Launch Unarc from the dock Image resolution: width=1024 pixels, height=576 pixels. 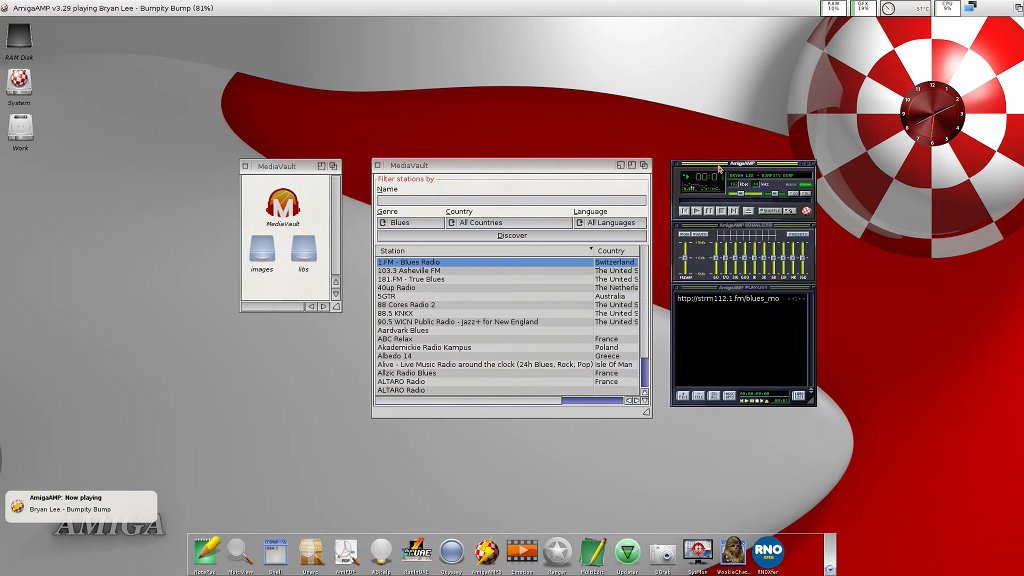point(311,552)
